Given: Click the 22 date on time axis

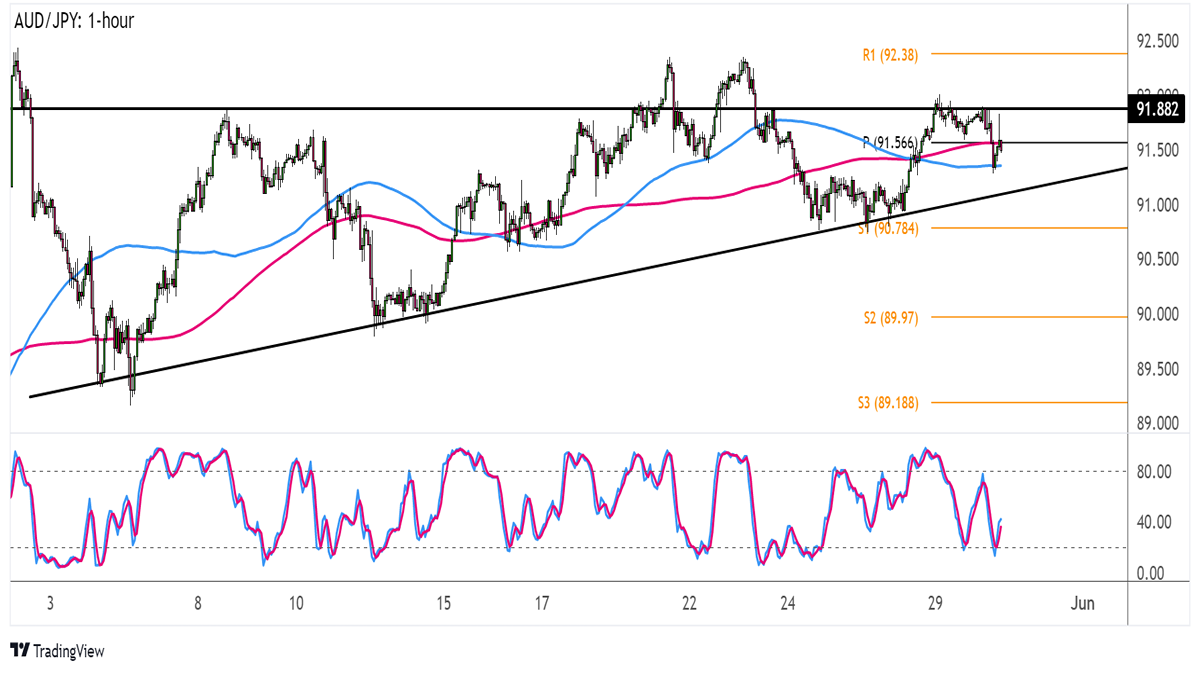Looking at the screenshot, I should [689, 604].
